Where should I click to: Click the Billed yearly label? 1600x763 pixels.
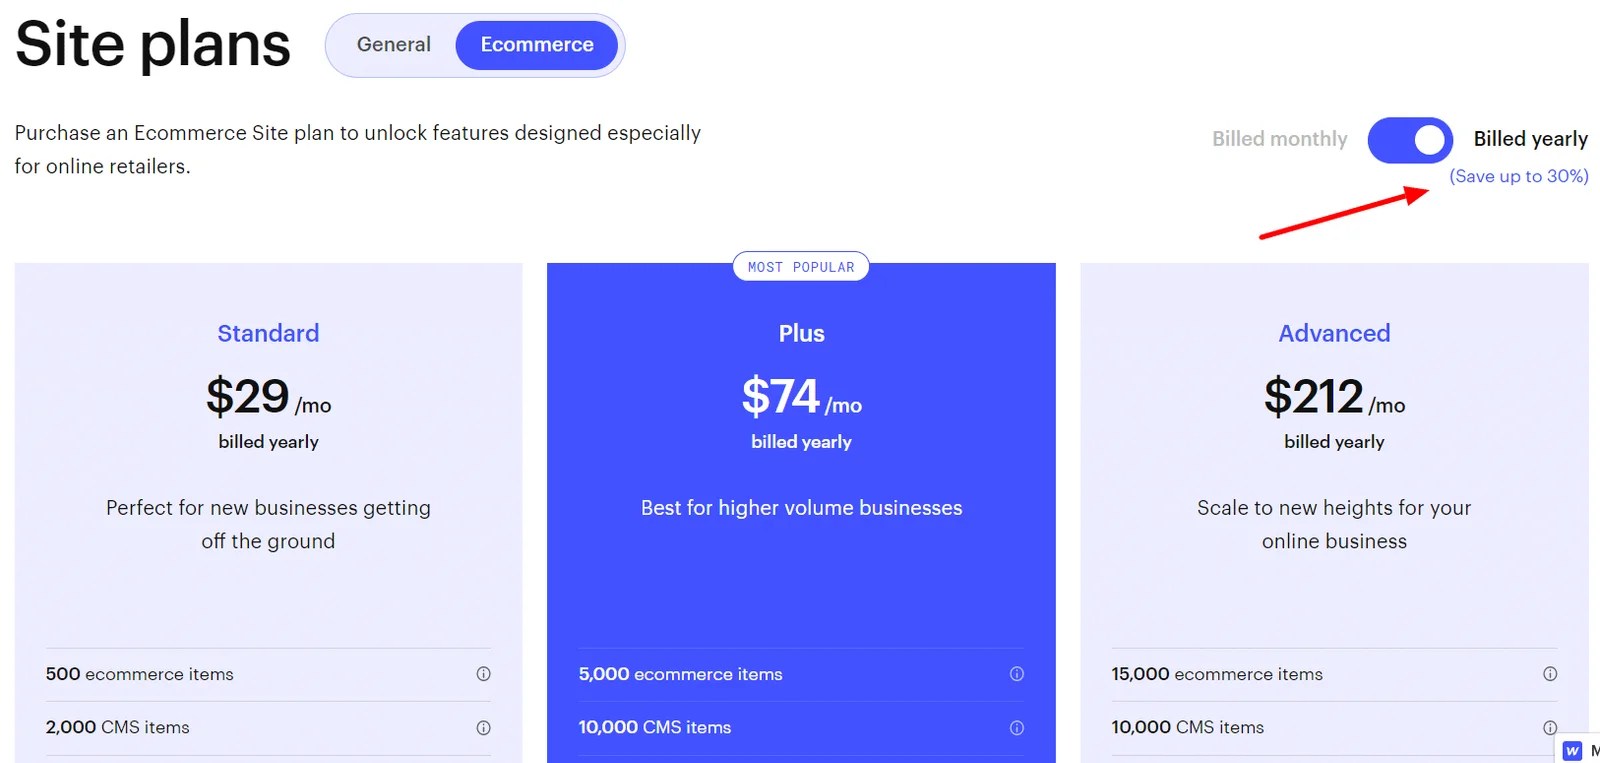pos(1531,139)
